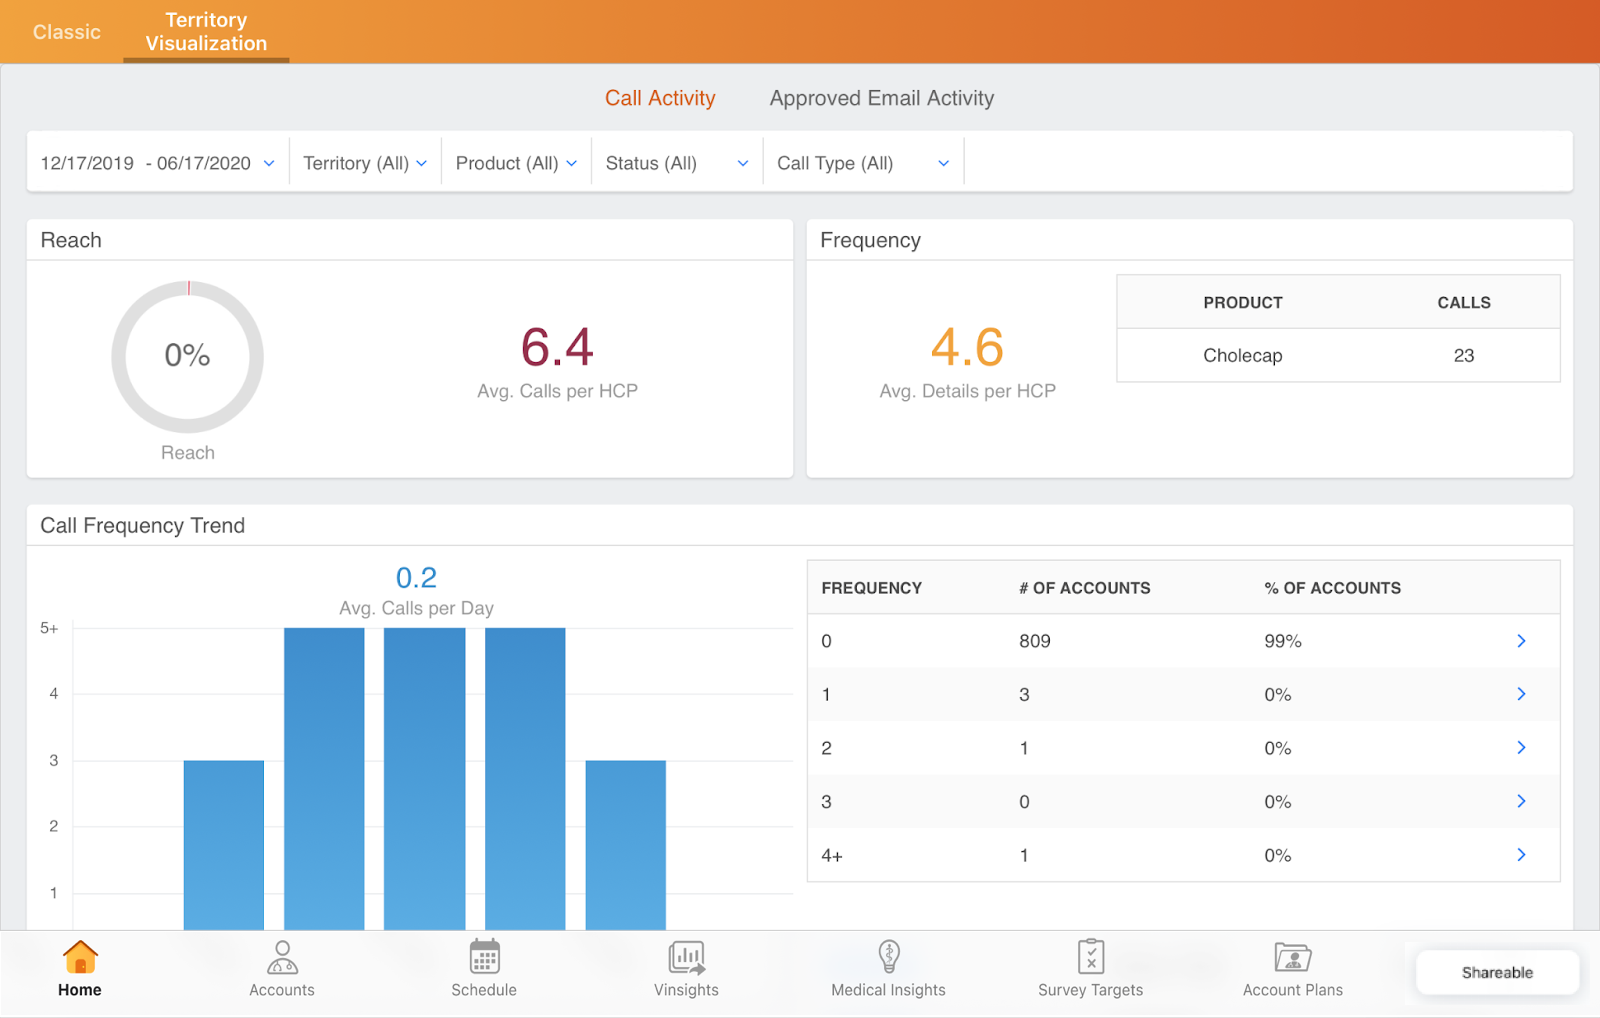Viewport: 1600px width, 1018px height.
Task: Expand the frequency 0 row chevron
Action: tap(1521, 641)
